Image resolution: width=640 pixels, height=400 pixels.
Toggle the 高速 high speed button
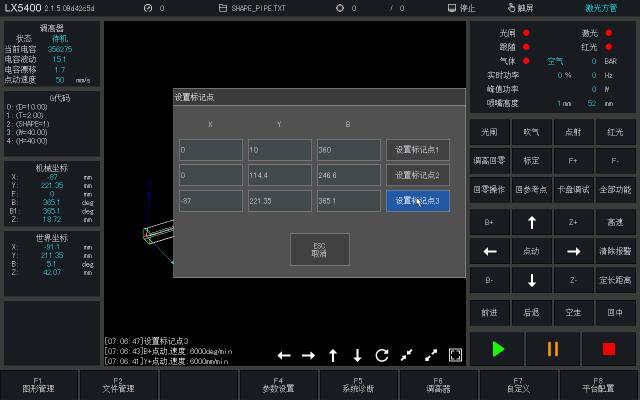(615, 222)
